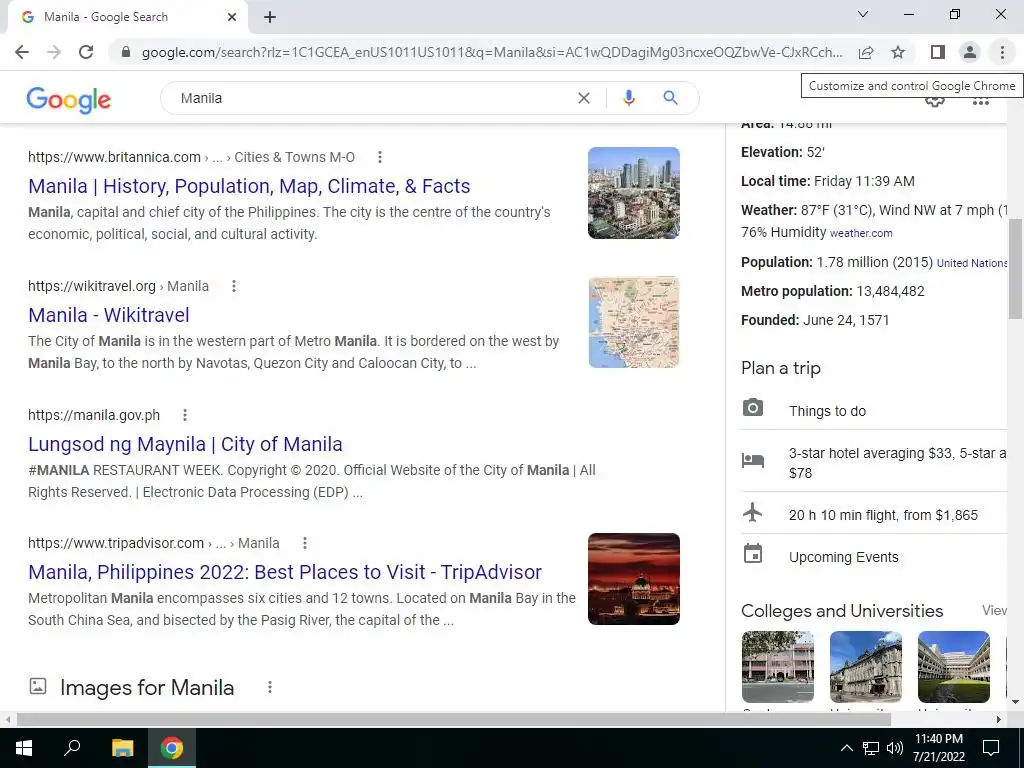The image size is (1024, 768).
Task: Click third Colleges and Universities thumbnail
Action: pyautogui.click(x=953, y=666)
